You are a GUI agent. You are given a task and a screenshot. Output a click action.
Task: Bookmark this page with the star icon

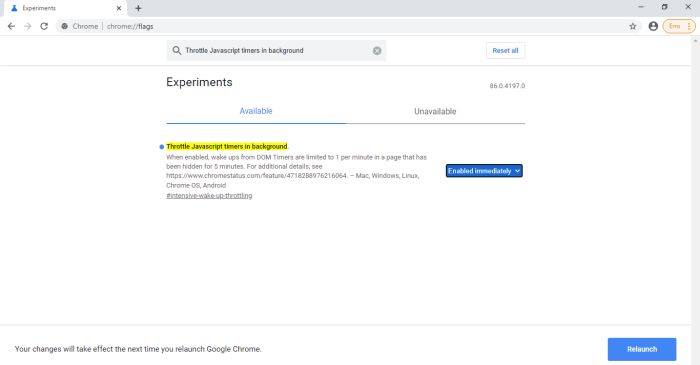tap(633, 26)
